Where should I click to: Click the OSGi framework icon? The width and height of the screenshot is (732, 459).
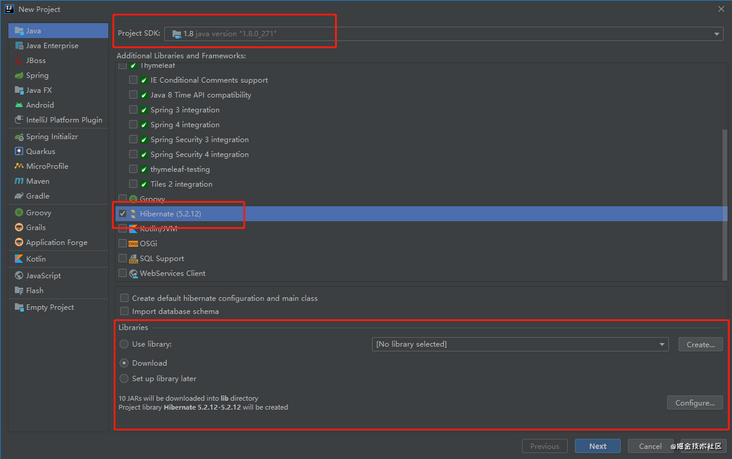(134, 244)
